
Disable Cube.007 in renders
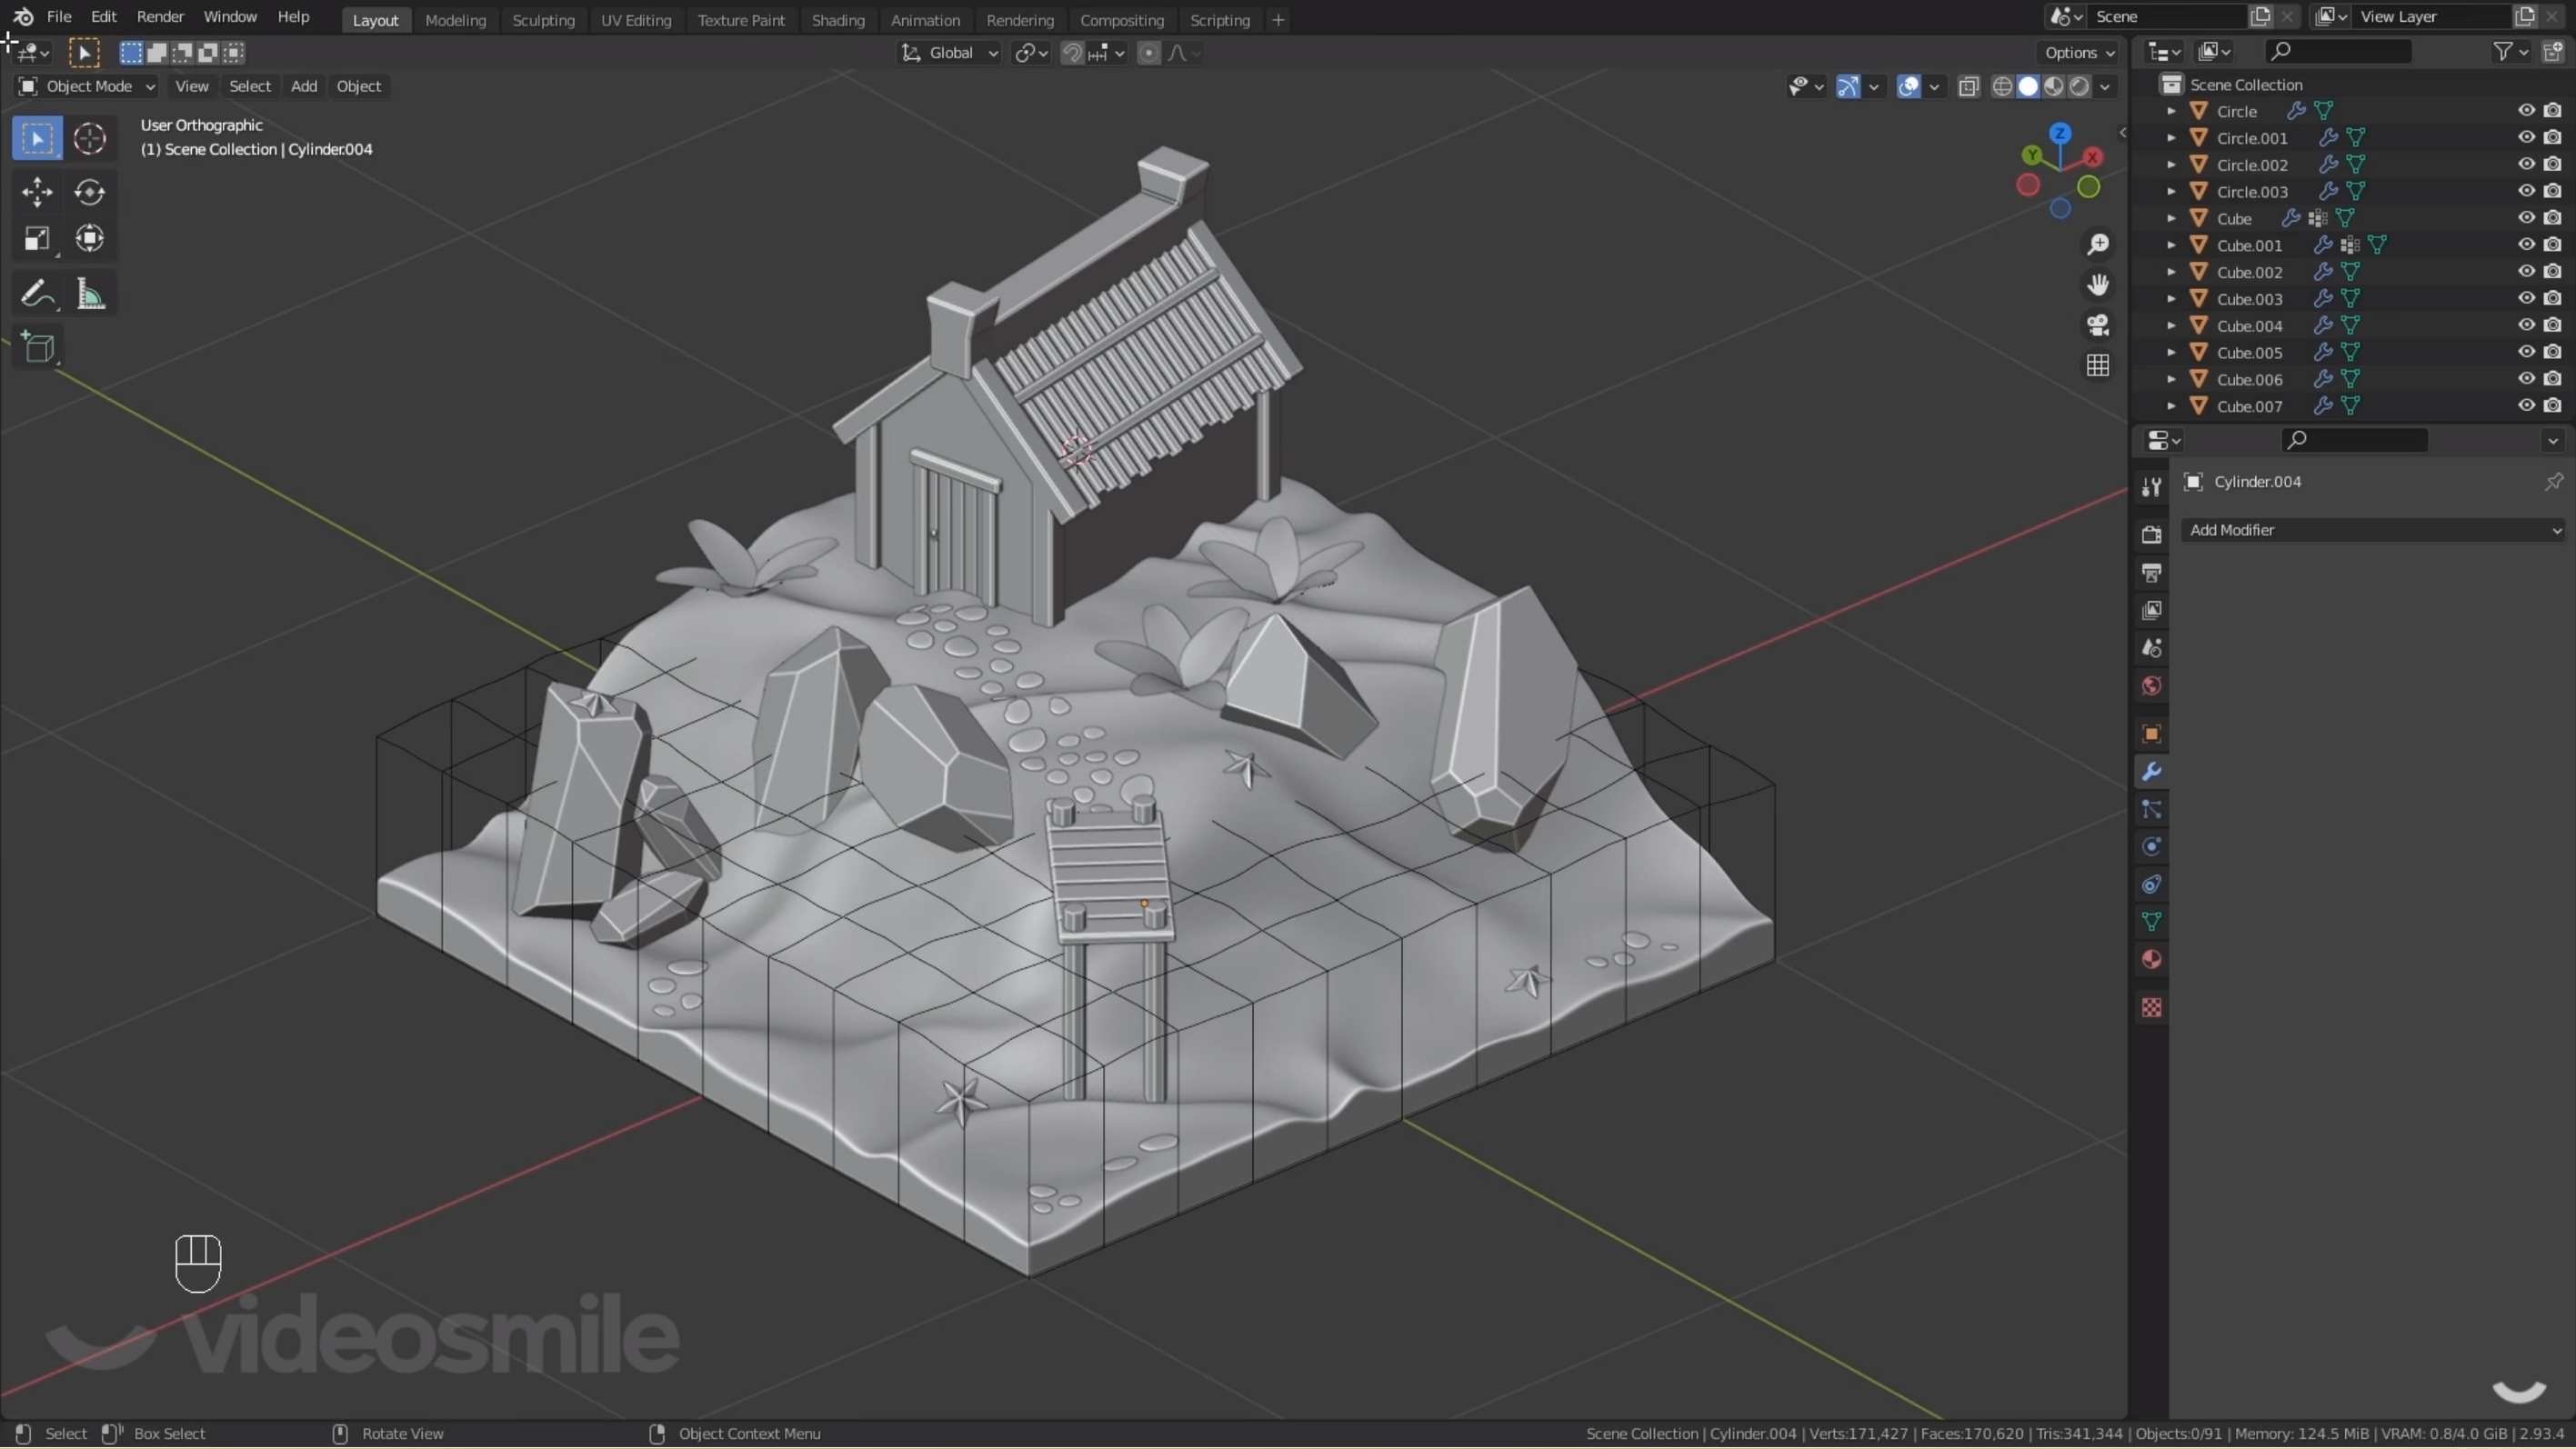pyautogui.click(x=2552, y=406)
